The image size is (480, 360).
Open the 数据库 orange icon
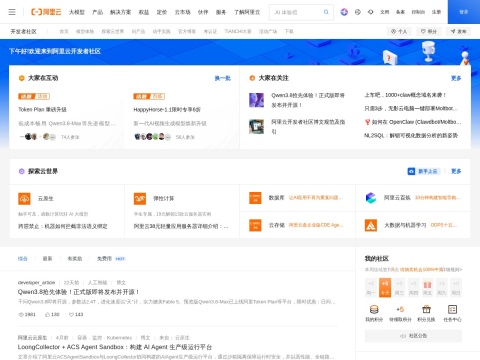pos(255,198)
